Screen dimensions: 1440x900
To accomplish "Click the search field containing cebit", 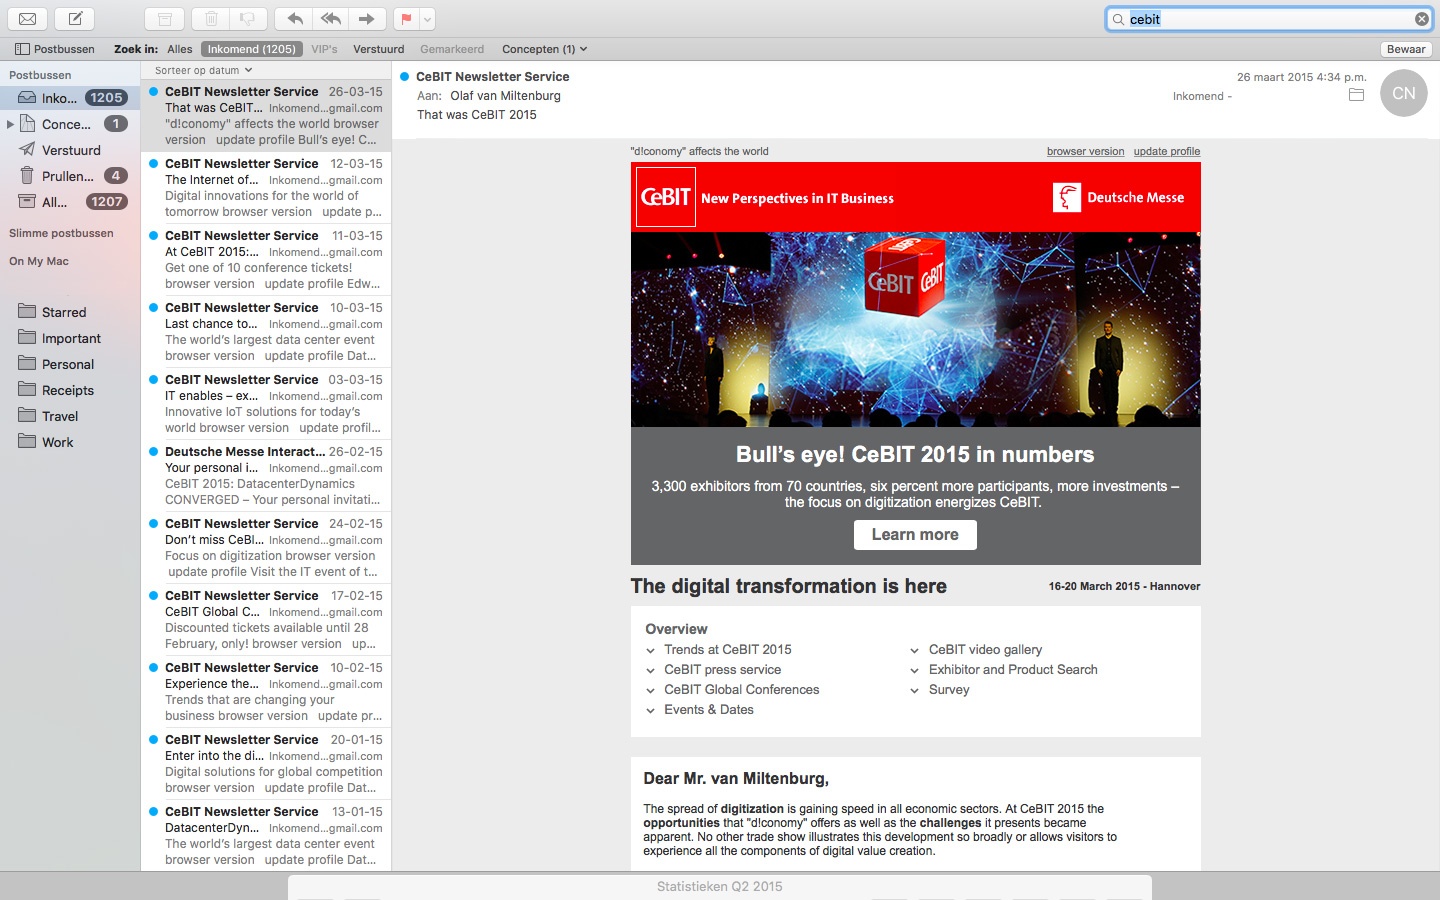I will pyautogui.click(x=1269, y=19).
